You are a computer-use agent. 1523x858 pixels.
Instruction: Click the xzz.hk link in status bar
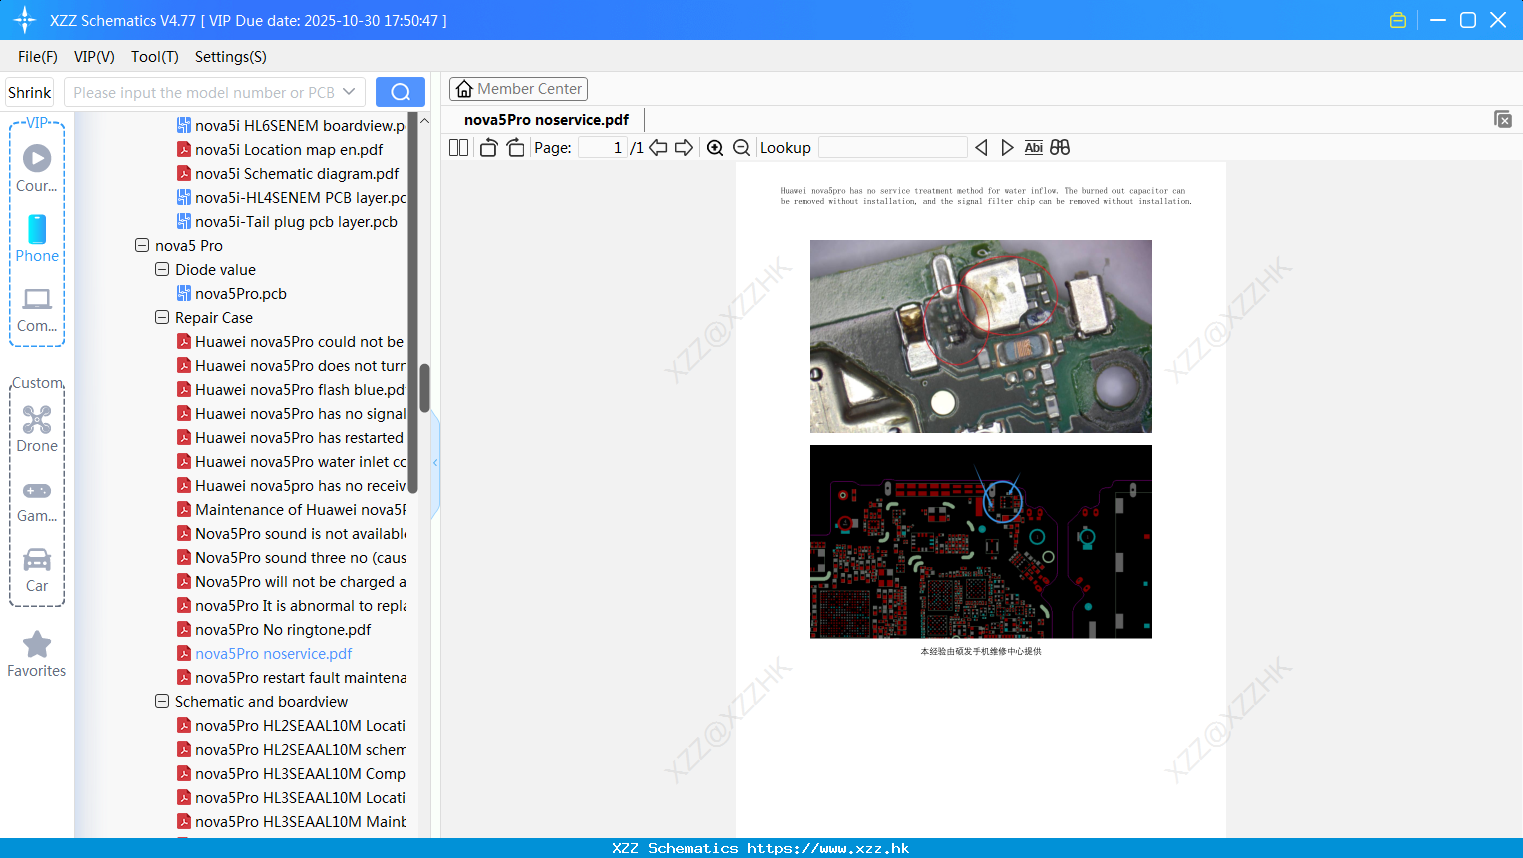coord(828,848)
